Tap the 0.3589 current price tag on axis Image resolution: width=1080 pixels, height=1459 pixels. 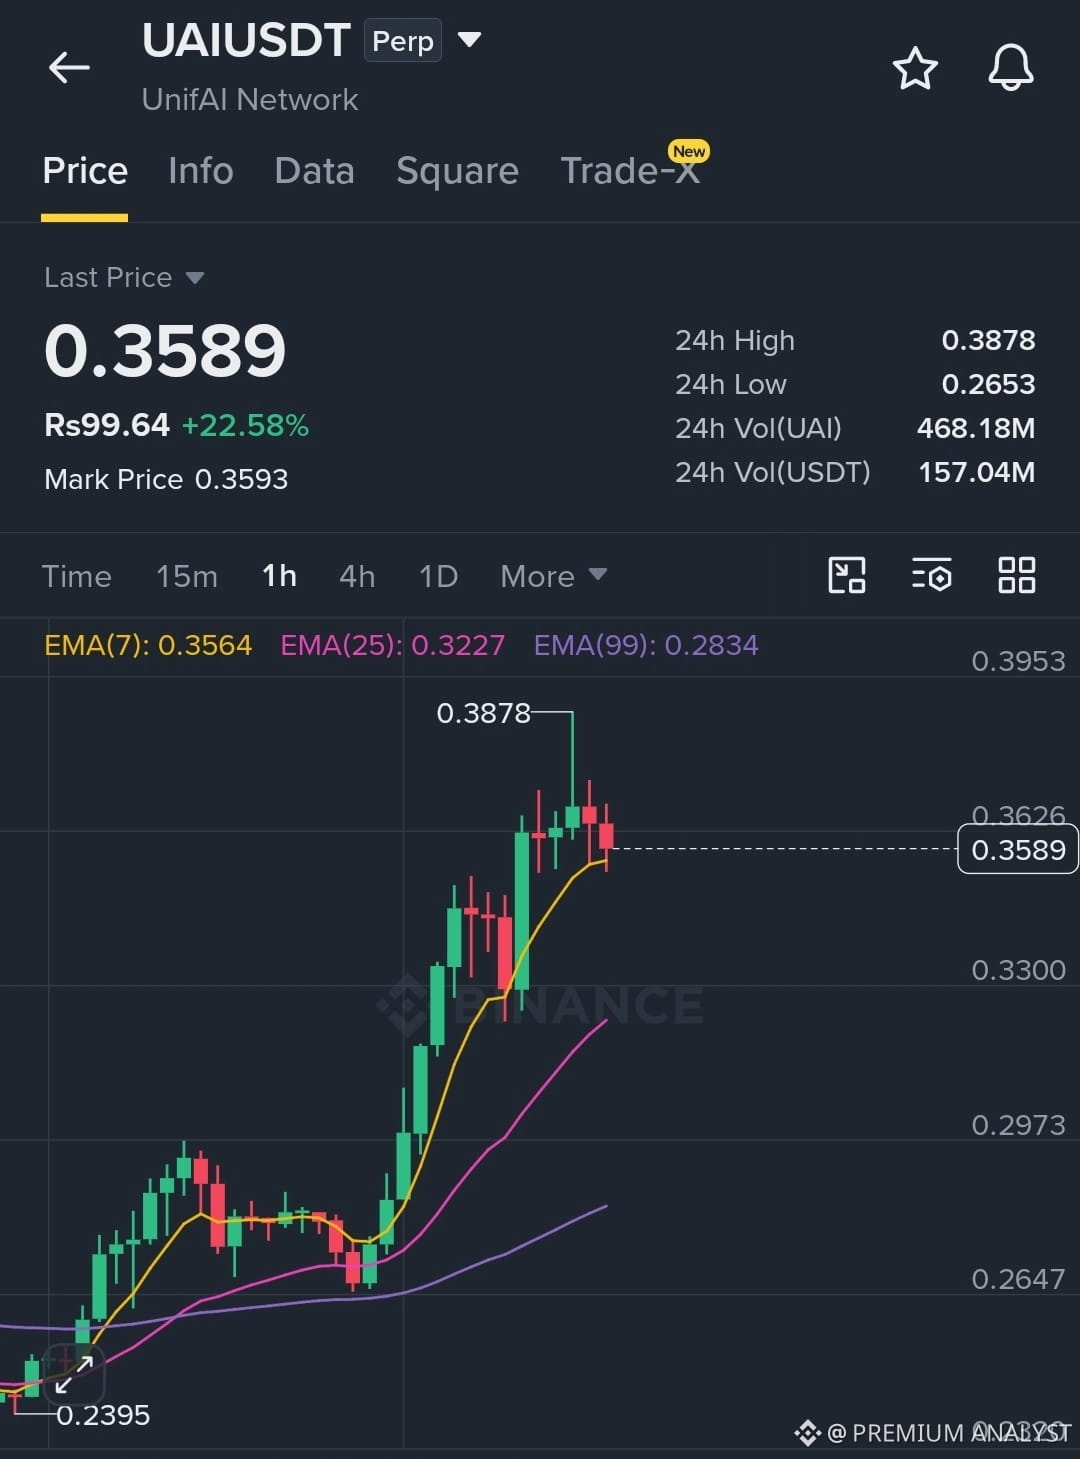click(1018, 849)
